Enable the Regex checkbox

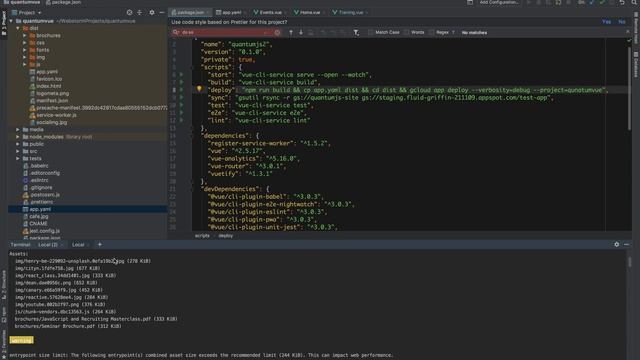431,32
